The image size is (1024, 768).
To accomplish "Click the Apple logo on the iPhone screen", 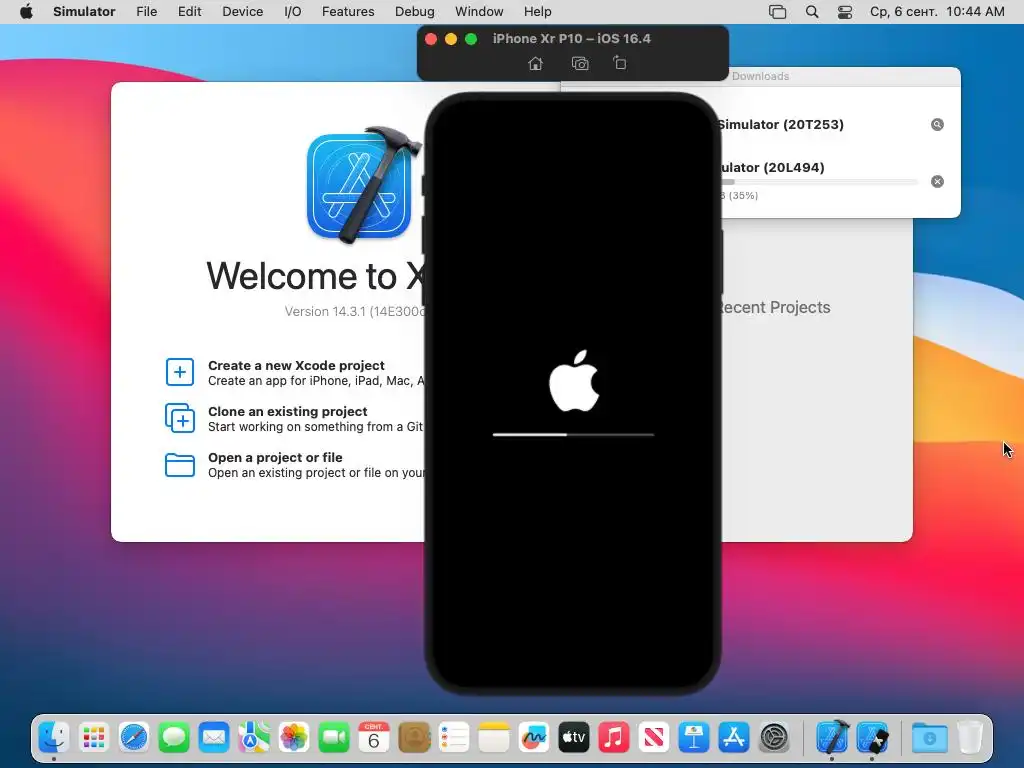I will [x=574, y=381].
